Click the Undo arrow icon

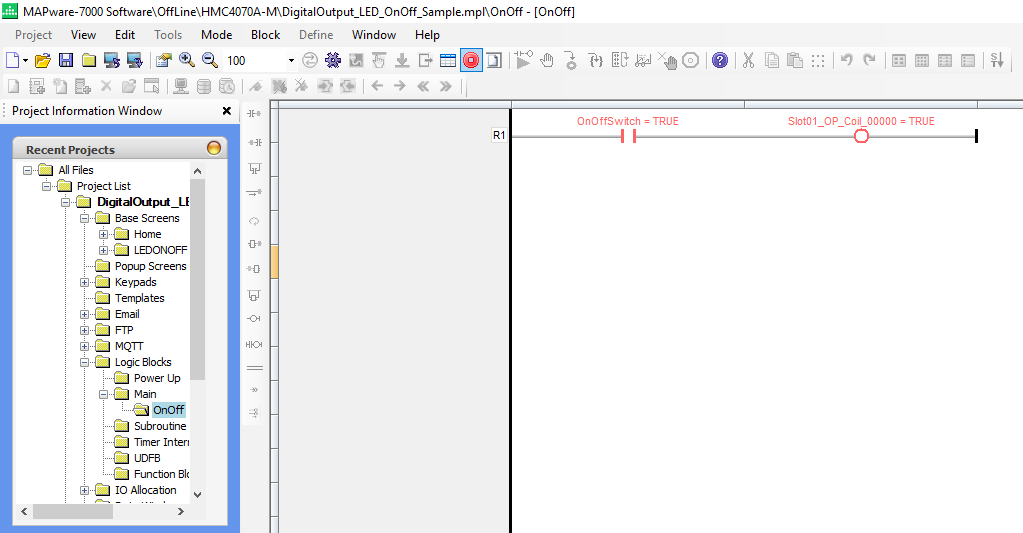point(846,61)
